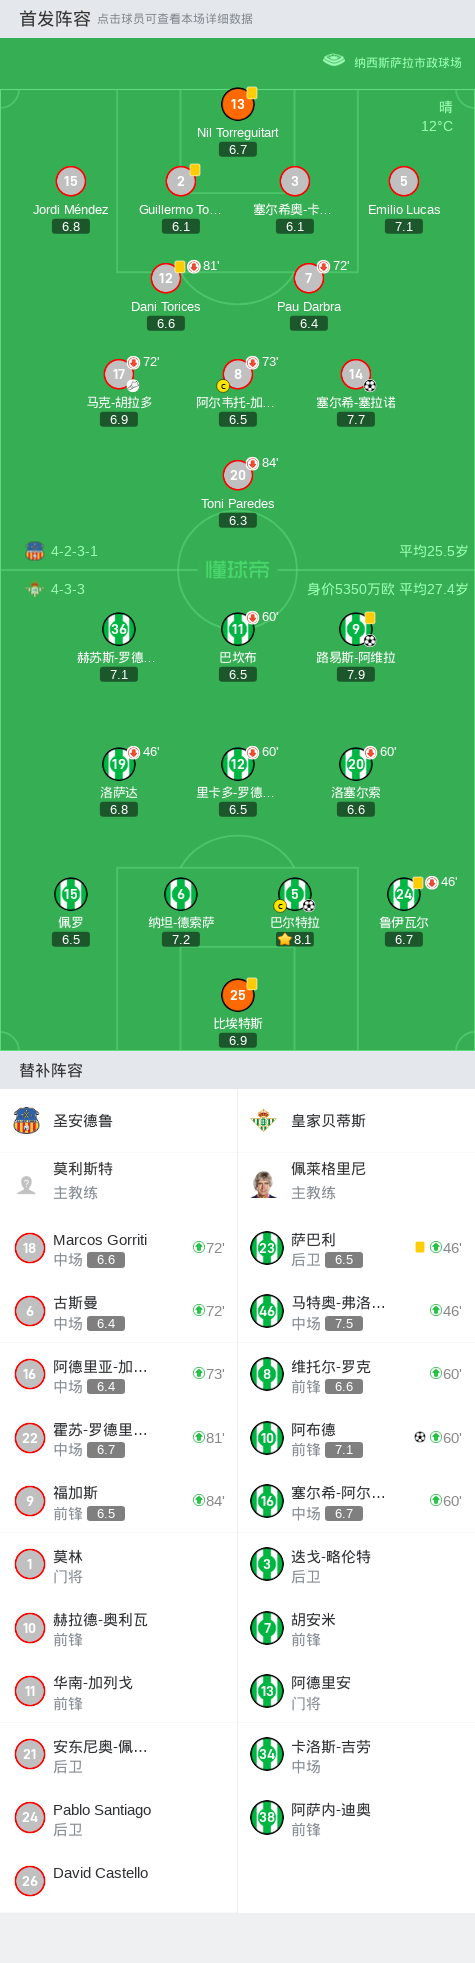Open Dani Torices number 12 player badge
475x1963 pixels.
point(166,278)
